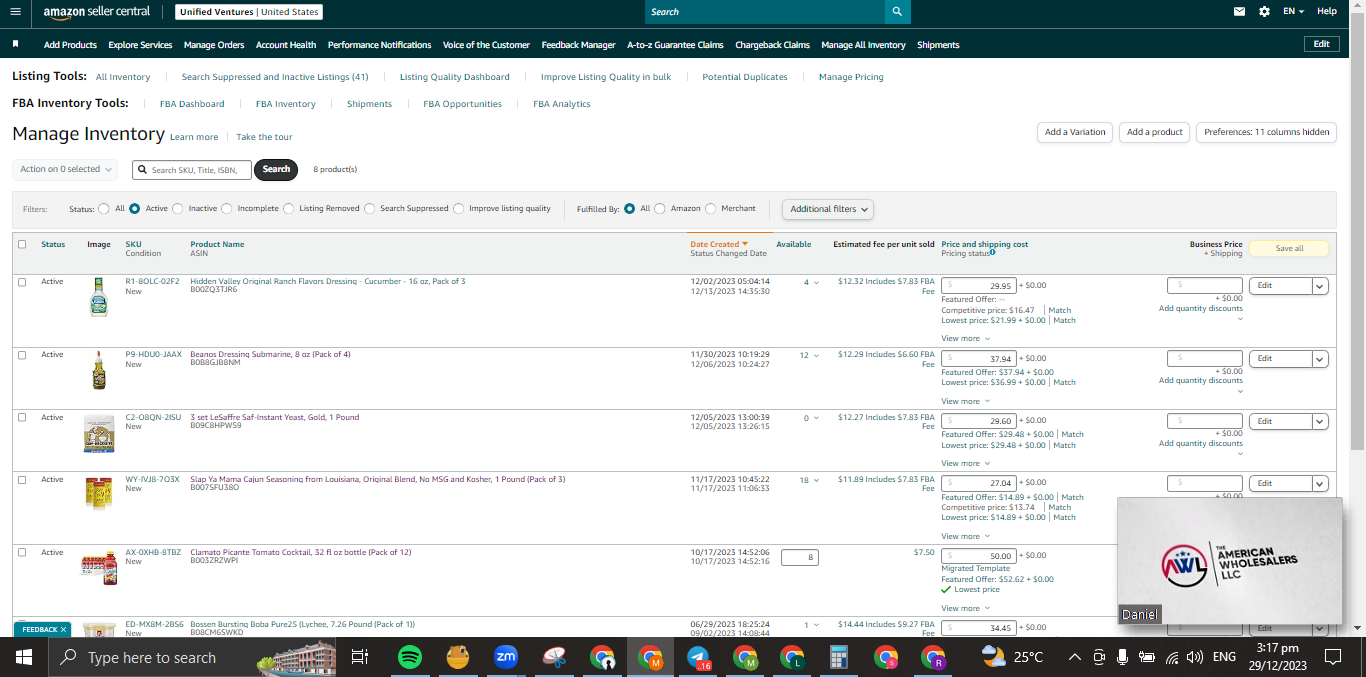Open the Manage Orders menu item
The height and width of the screenshot is (677, 1366).
pyautogui.click(x=214, y=45)
